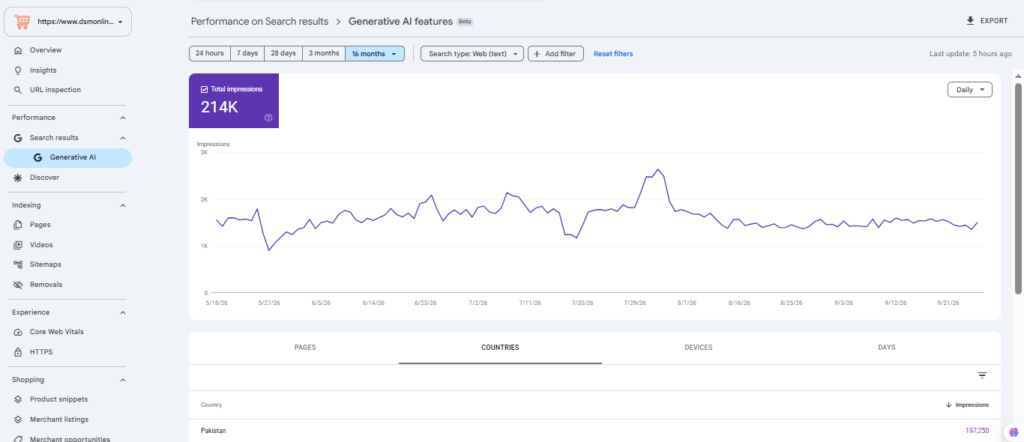Switch to the COUNTRIES tab

pos(500,347)
